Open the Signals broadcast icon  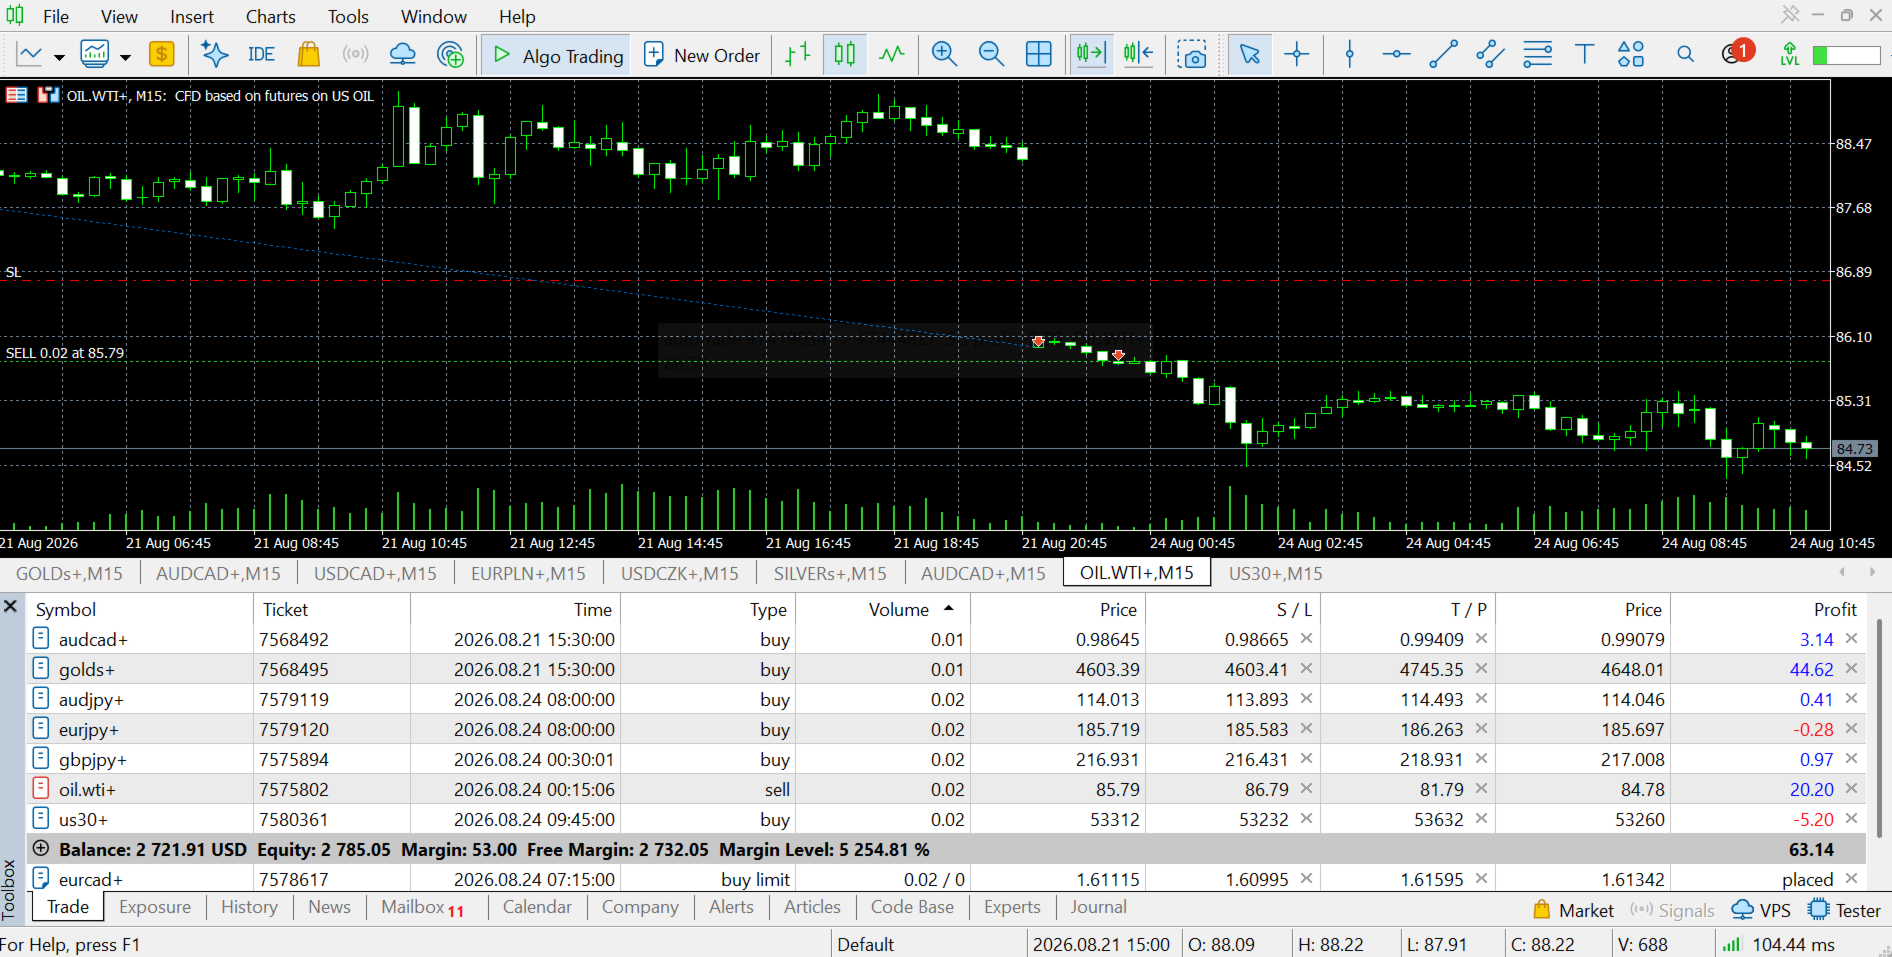tap(355, 54)
